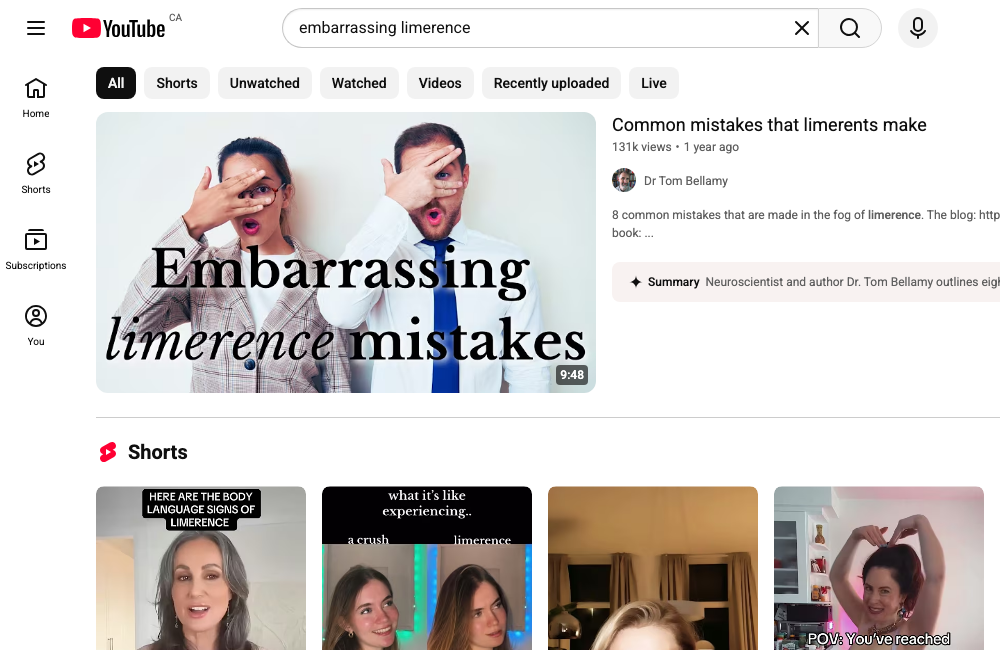Select the Live filter chip

pos(654,83)
